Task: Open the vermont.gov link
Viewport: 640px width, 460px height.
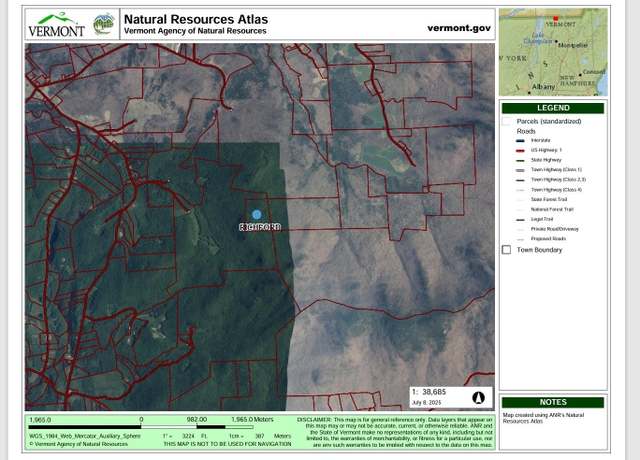Action: pos(459,28)
